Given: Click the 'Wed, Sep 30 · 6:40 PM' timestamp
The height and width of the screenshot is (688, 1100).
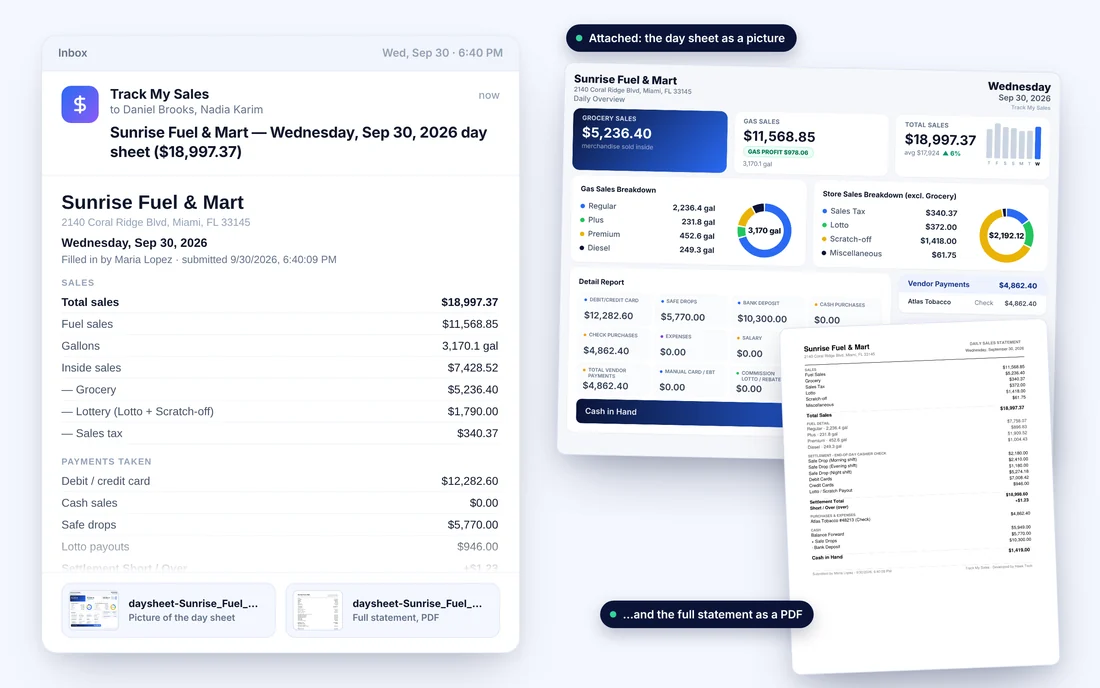Looking at the screenshot, I should pos(443,53).
